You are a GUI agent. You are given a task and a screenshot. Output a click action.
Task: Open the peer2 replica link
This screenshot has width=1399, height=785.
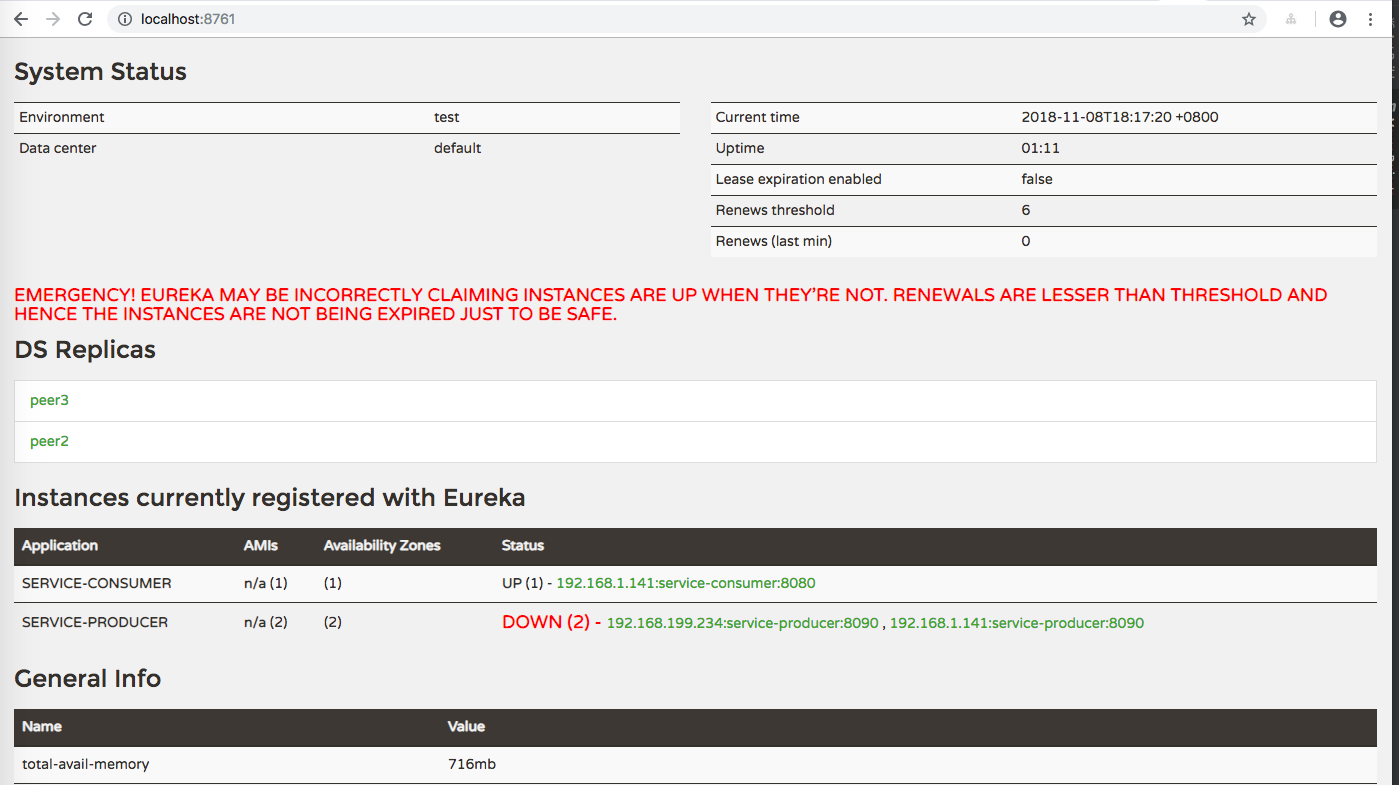point(49,441)
